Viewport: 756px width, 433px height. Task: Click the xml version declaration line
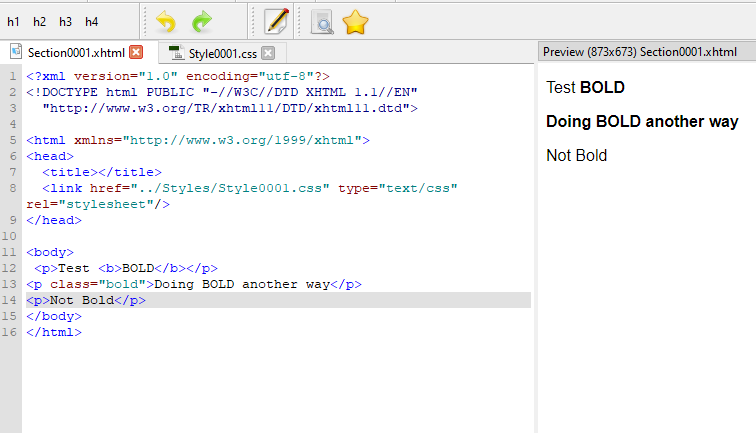[x=178, y=76]
